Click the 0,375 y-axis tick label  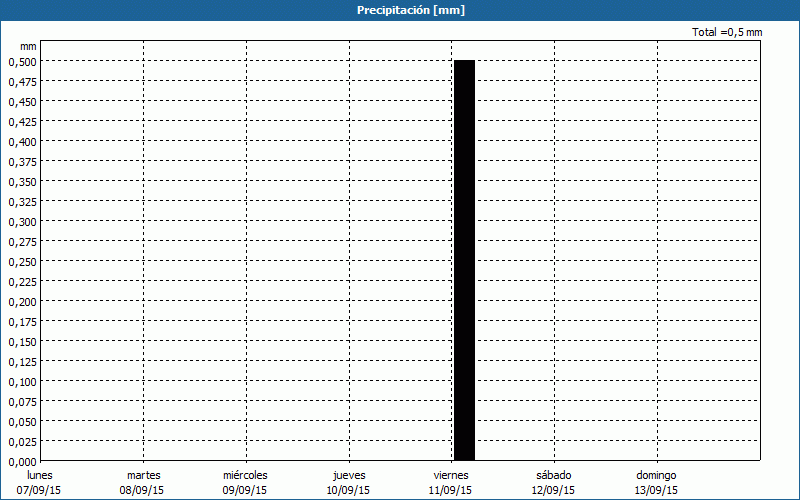point(22,161)
